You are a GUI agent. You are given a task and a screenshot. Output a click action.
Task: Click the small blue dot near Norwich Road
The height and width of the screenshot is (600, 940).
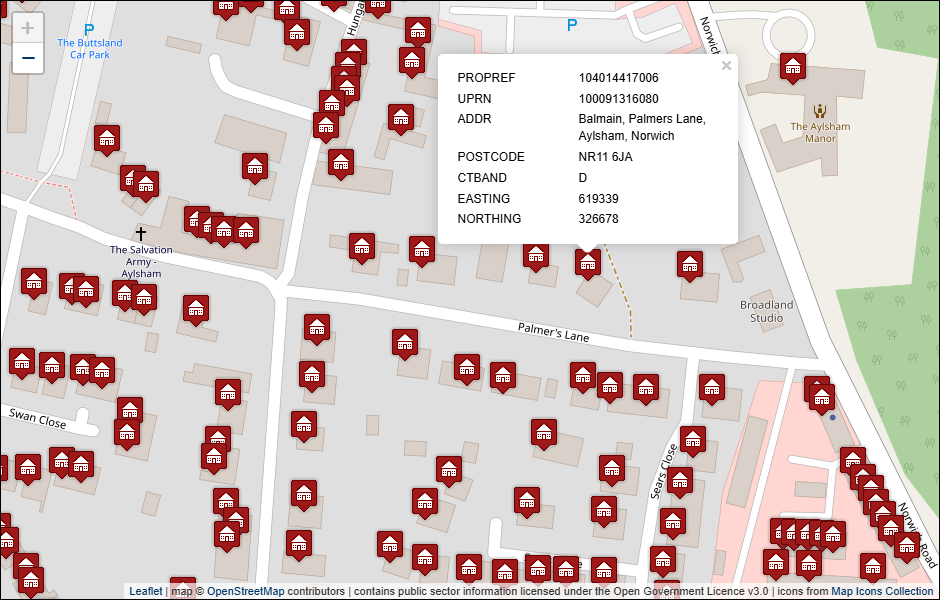(x=832, y=418)
